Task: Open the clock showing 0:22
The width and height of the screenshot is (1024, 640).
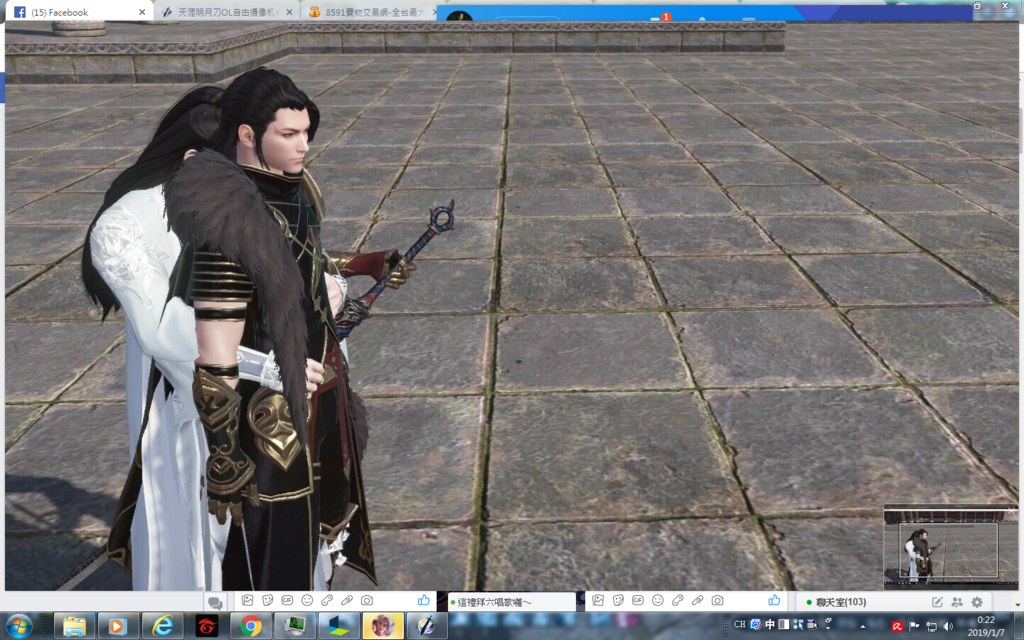Action: pyautogui.click(x=986, y=626)
